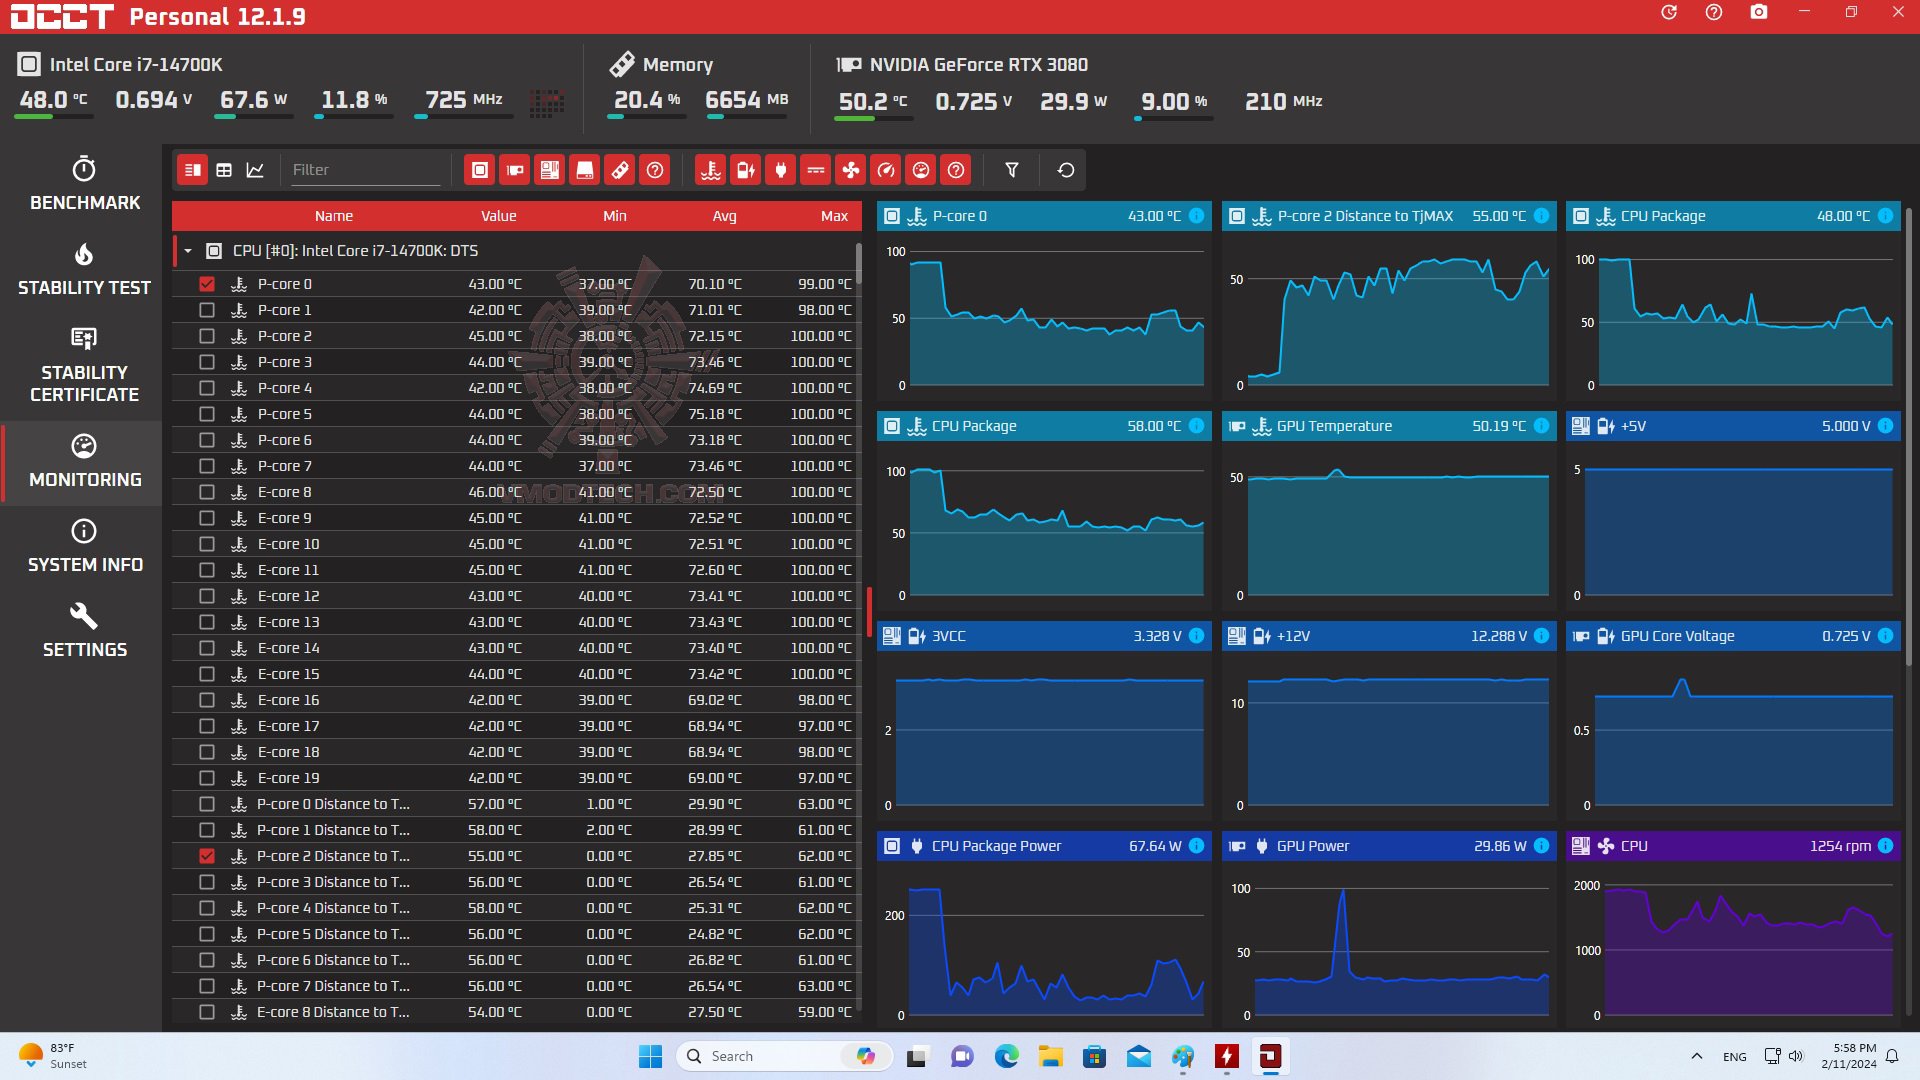Toggle the motherboard device filter icon
This screenshot has height=1080, width=1920.
[x=549, y=170]
